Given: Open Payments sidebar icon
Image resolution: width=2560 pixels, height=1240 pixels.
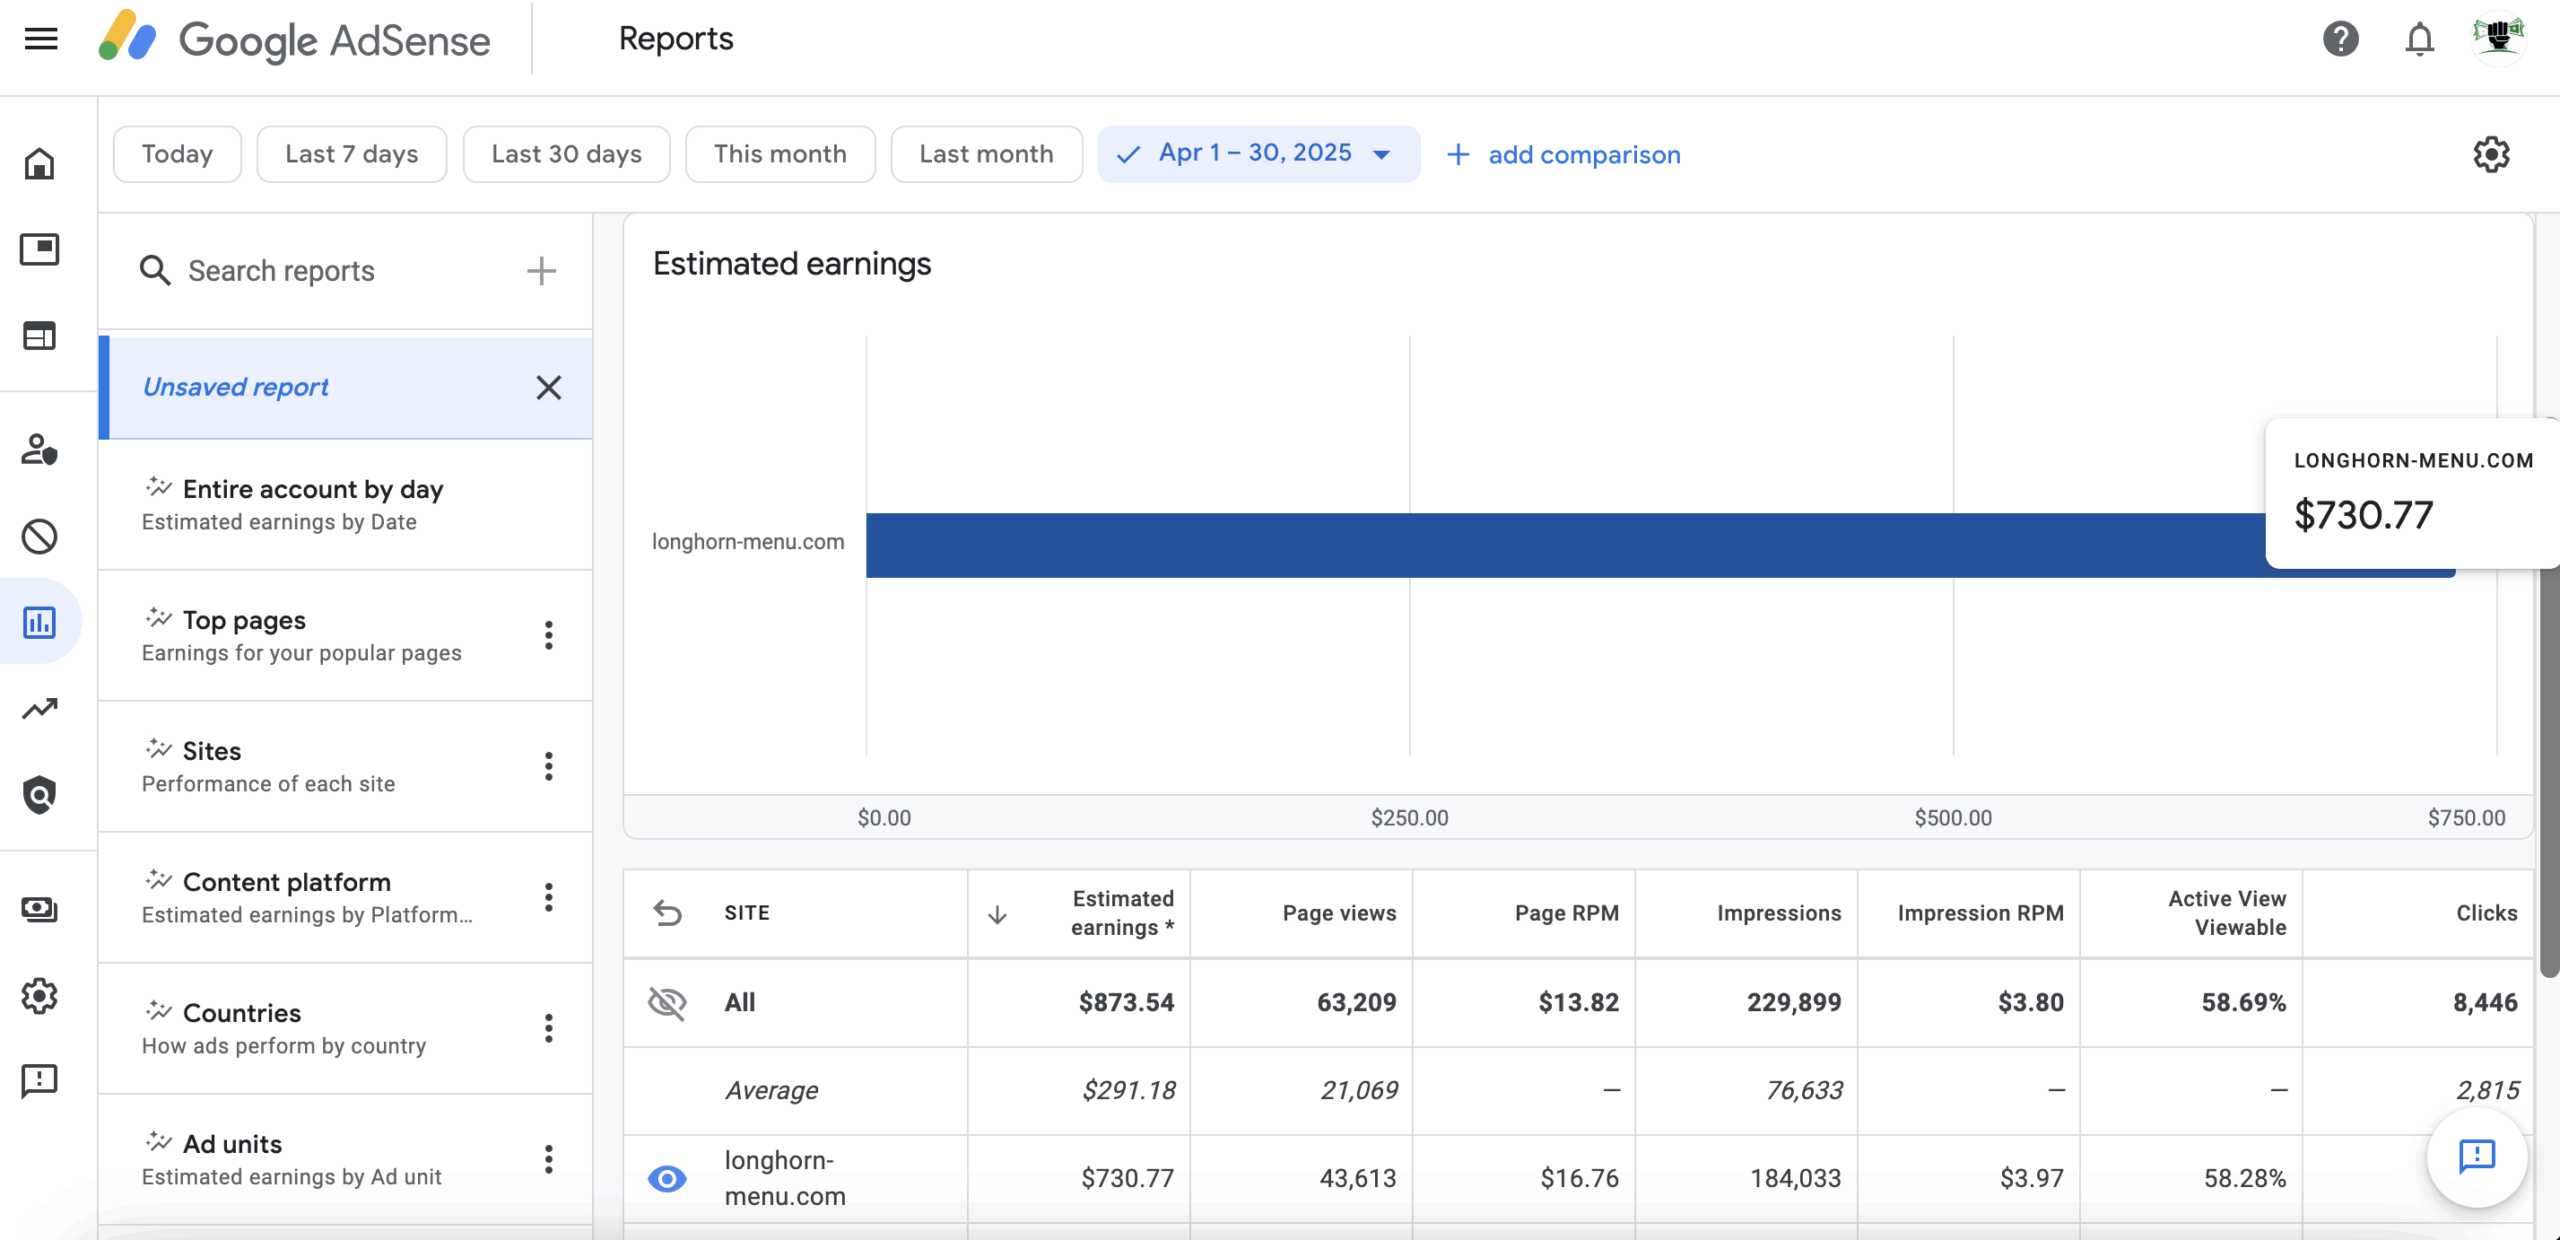Looking at the screenshot, I should 40,909.
